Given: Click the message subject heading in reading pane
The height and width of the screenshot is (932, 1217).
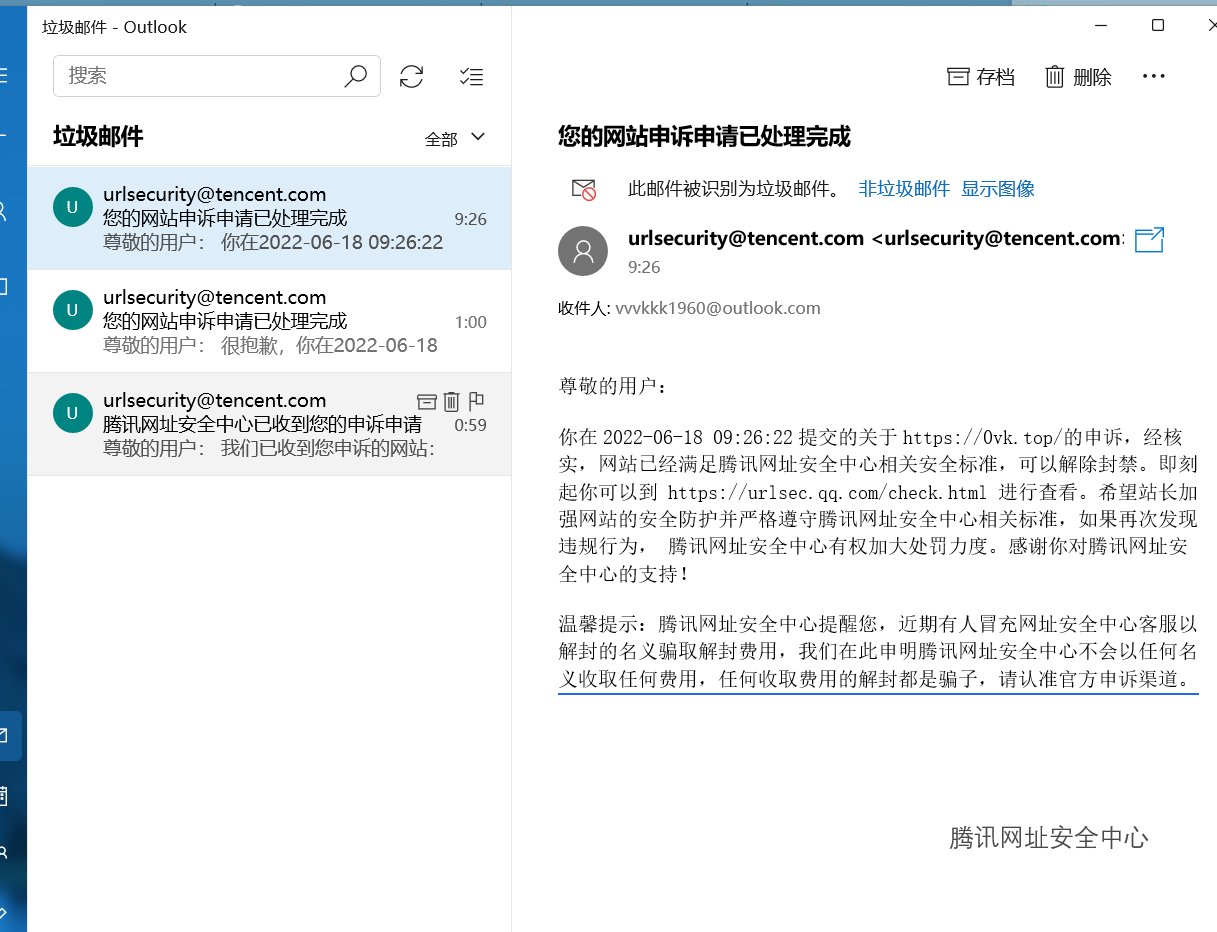Looking at the screenshot, I should tap(704, 137).
